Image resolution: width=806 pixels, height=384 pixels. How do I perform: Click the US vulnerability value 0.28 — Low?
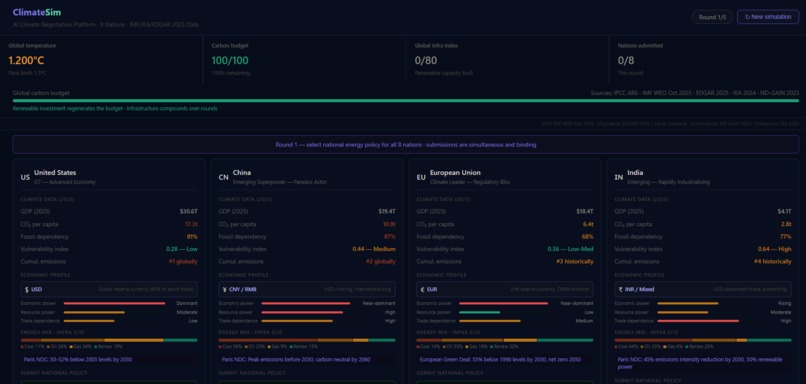(181, 249)
